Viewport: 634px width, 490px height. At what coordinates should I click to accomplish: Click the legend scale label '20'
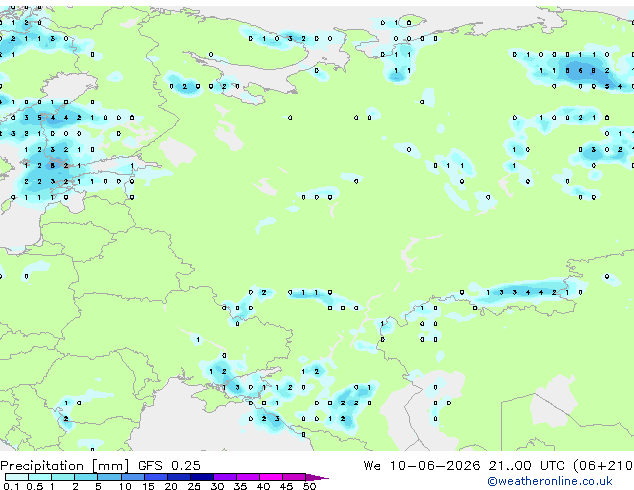click(171, 486)
